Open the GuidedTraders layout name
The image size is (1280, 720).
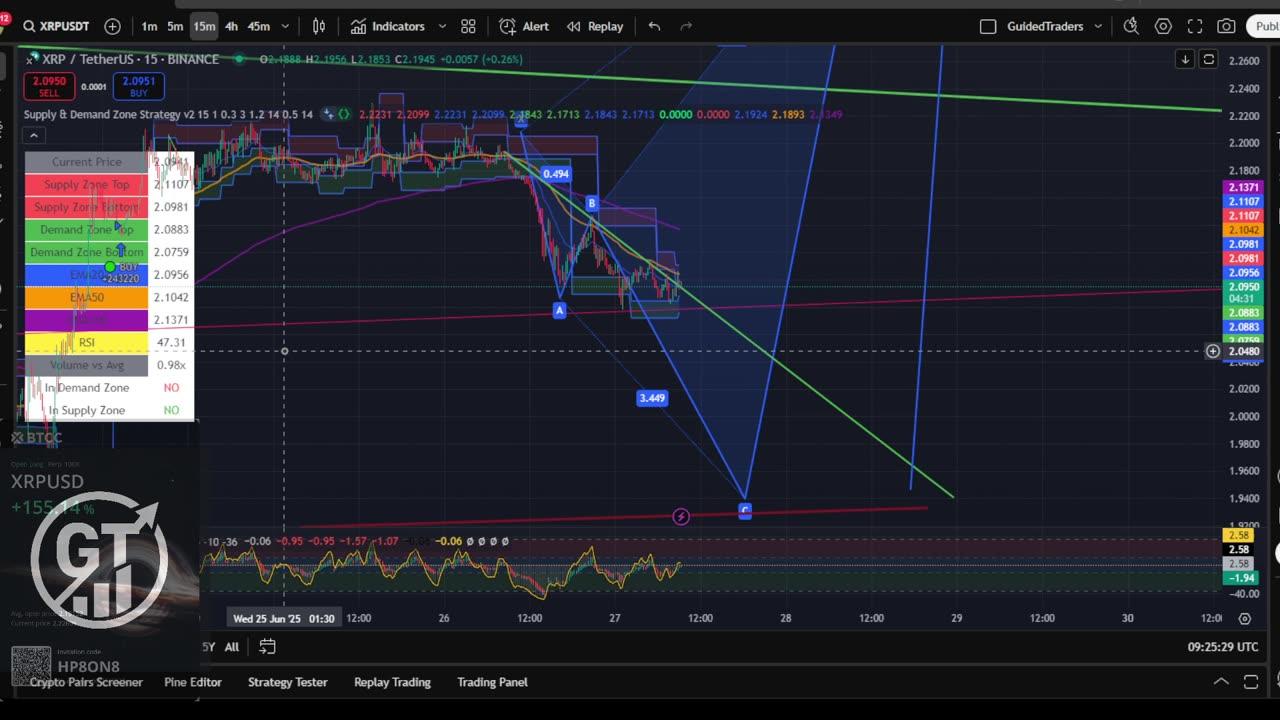pyautogui.click(x=1045, y=26)
